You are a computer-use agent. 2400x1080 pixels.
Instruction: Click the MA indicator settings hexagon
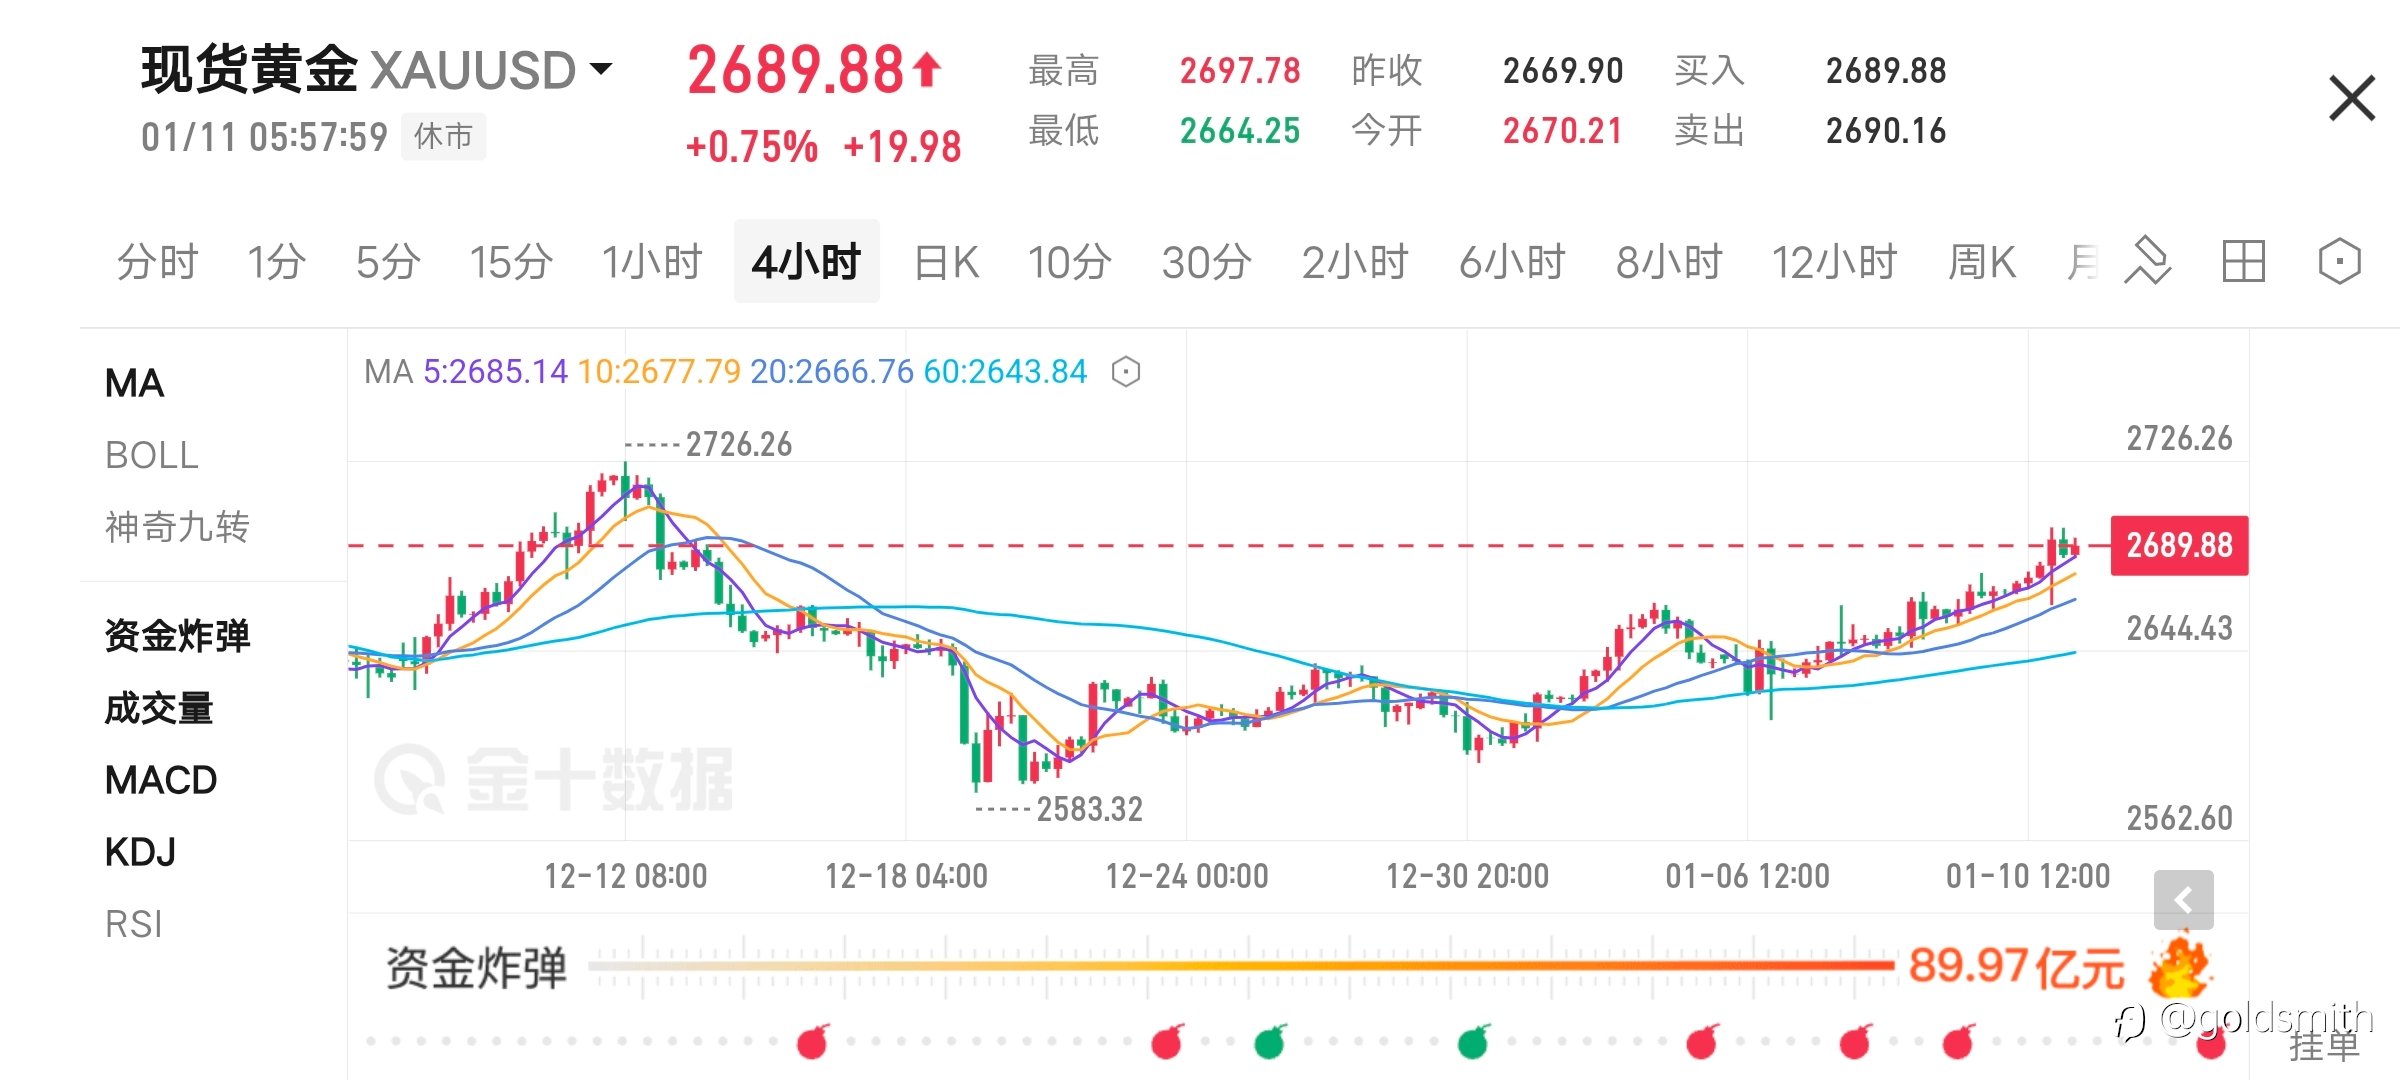coord(1126,372)
